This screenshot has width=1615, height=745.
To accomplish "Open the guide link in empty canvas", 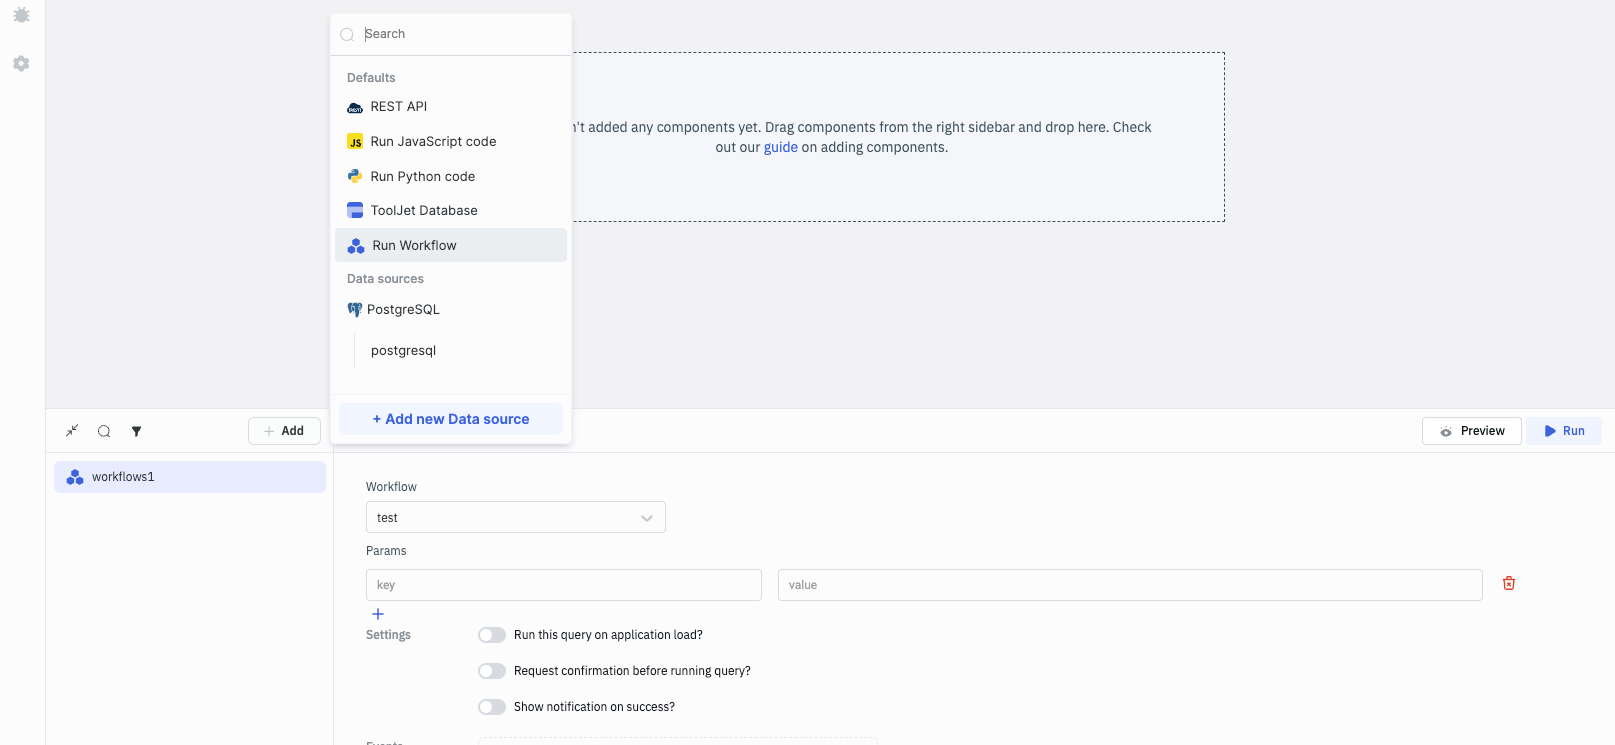I will coord(780,147).
